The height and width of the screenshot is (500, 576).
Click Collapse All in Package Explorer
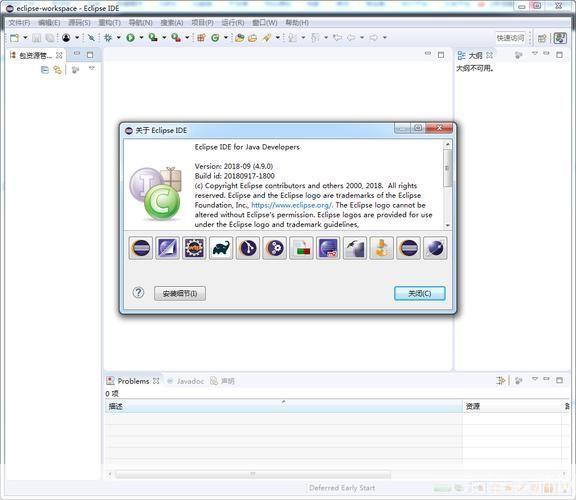click(45, 69)
